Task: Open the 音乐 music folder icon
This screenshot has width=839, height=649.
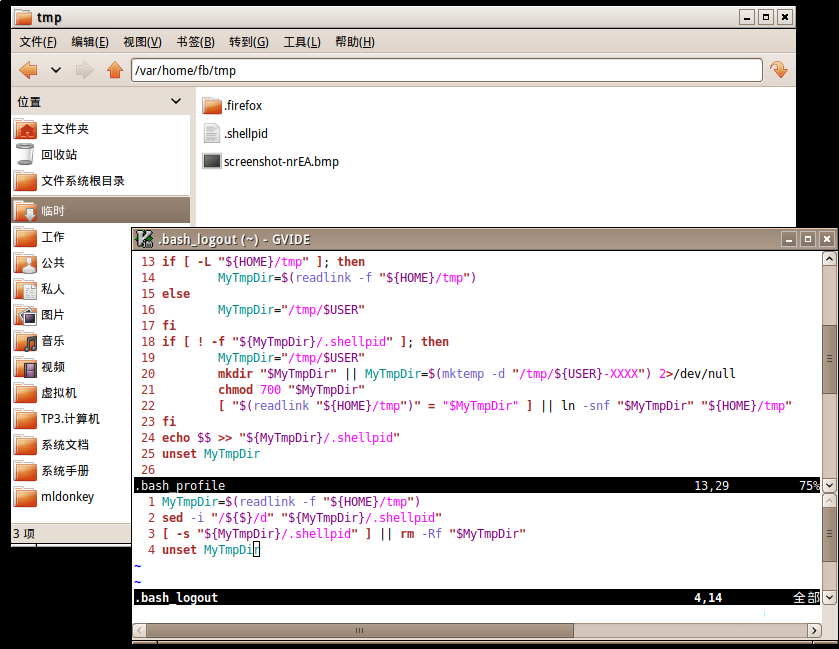Action: (26, 341)
